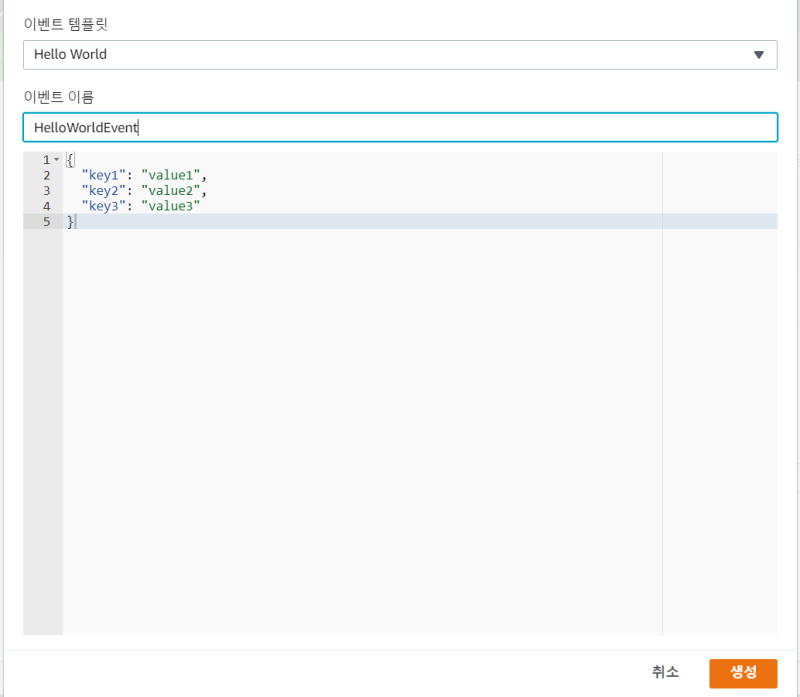Click line number 5 in the gutter
Image resolution: width=800 pixels, height=697 pixels.
coord(46,221)
